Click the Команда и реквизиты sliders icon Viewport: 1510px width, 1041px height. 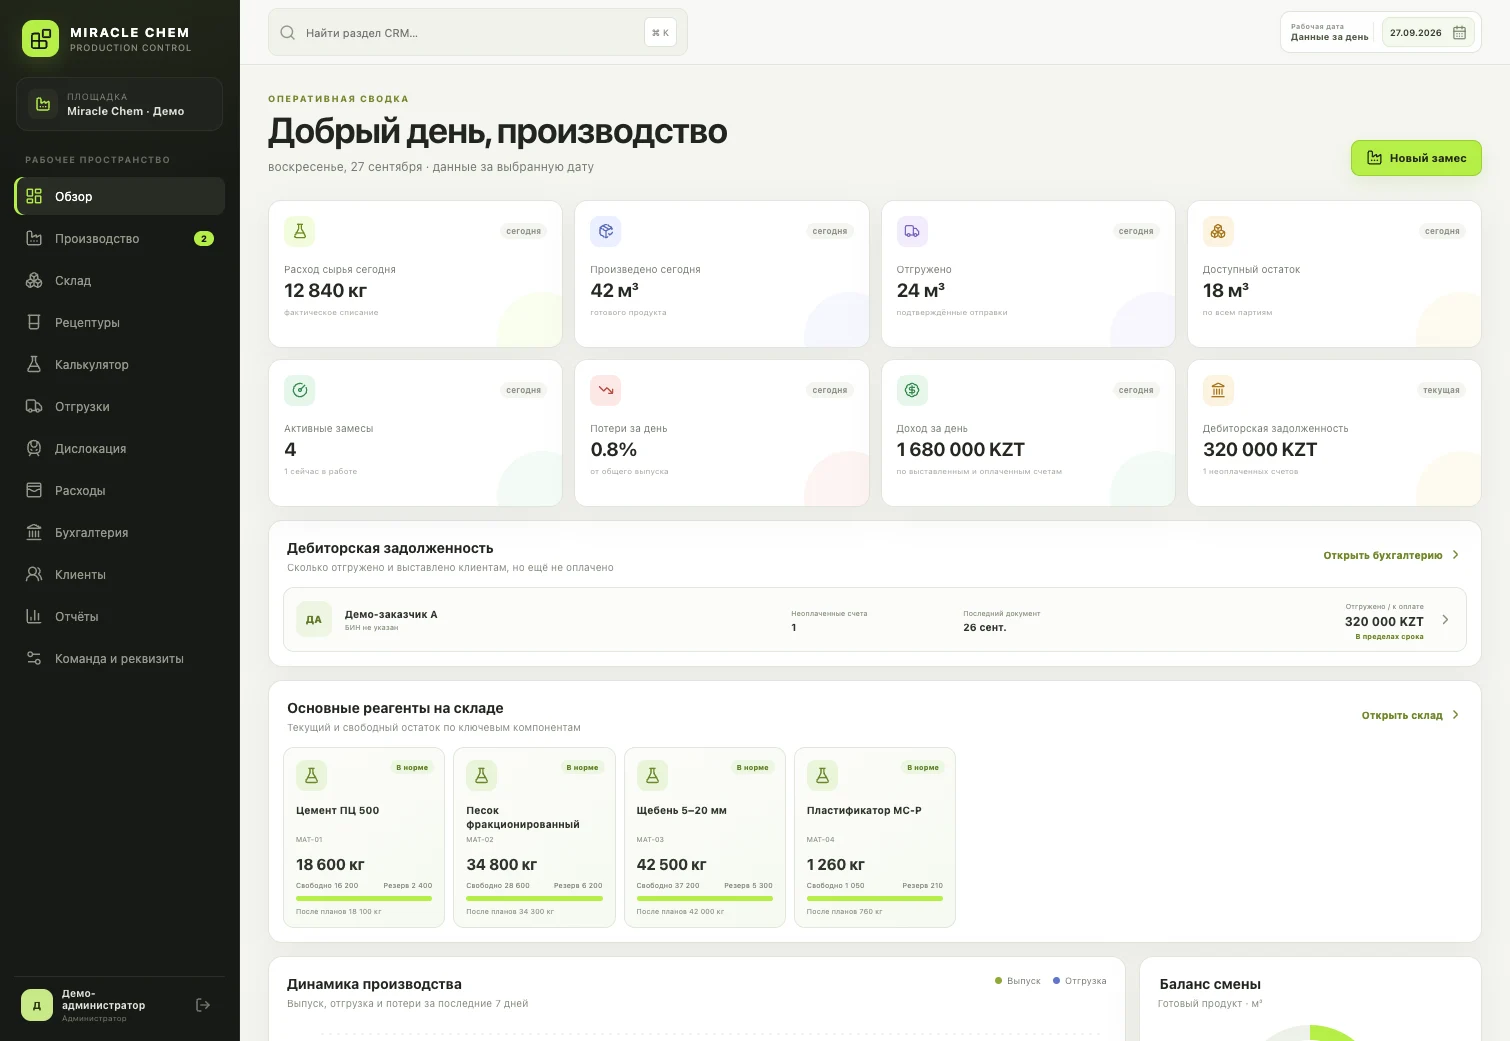tap(34, 658)
